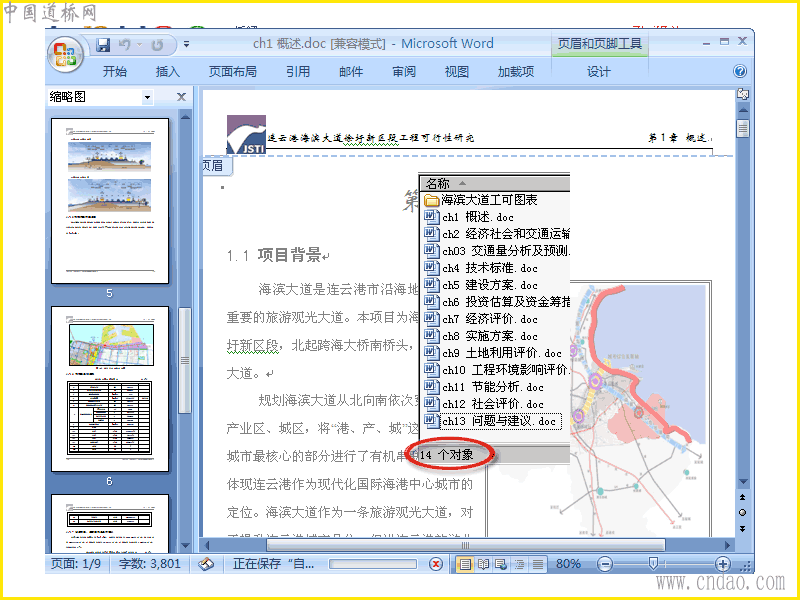Click the 80% zoom level button
The image size is (800, 600).
(x=568, y=564)
